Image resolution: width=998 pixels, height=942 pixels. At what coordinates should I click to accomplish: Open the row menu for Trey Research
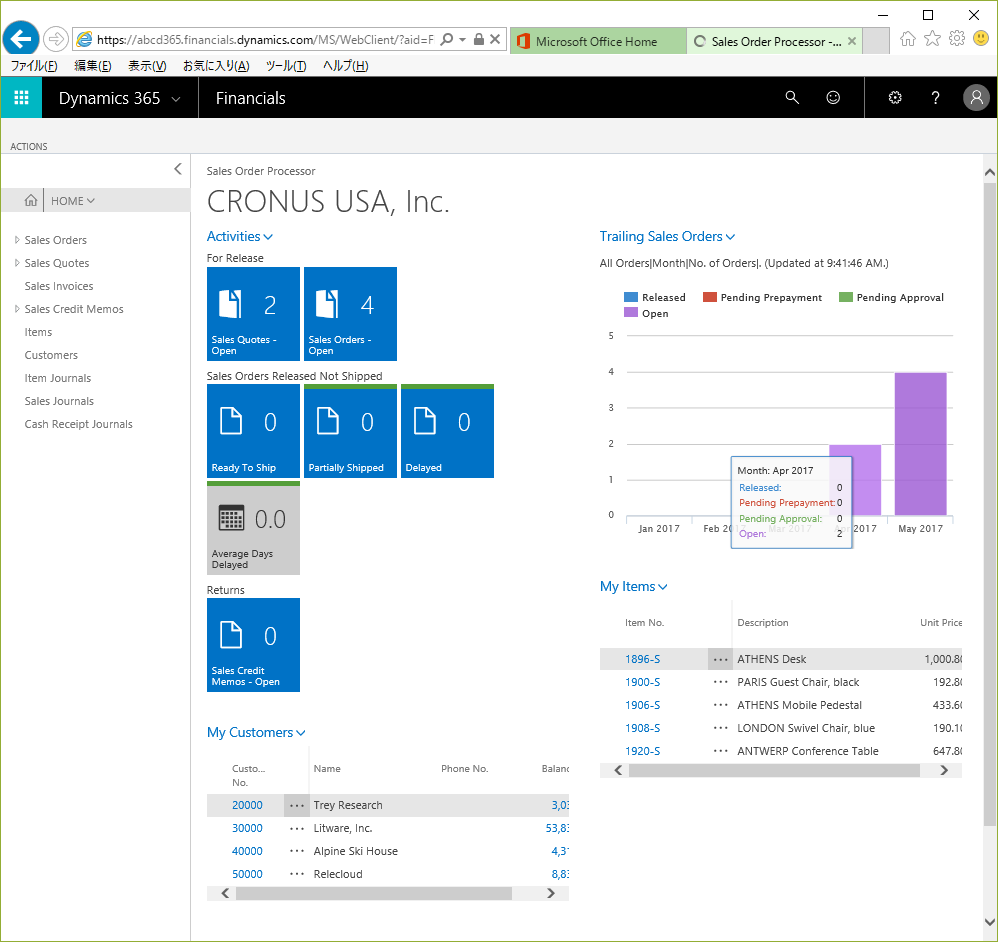297,805
